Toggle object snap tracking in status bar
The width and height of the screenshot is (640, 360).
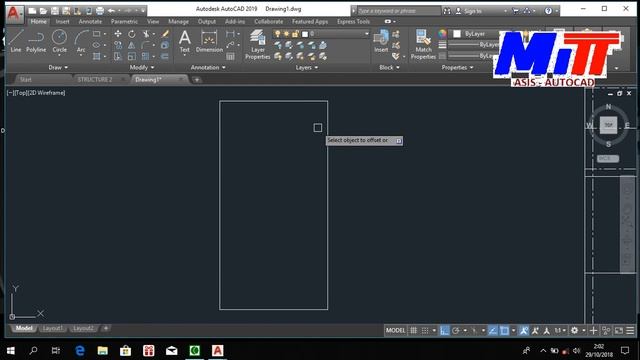(x=493, y=330)
